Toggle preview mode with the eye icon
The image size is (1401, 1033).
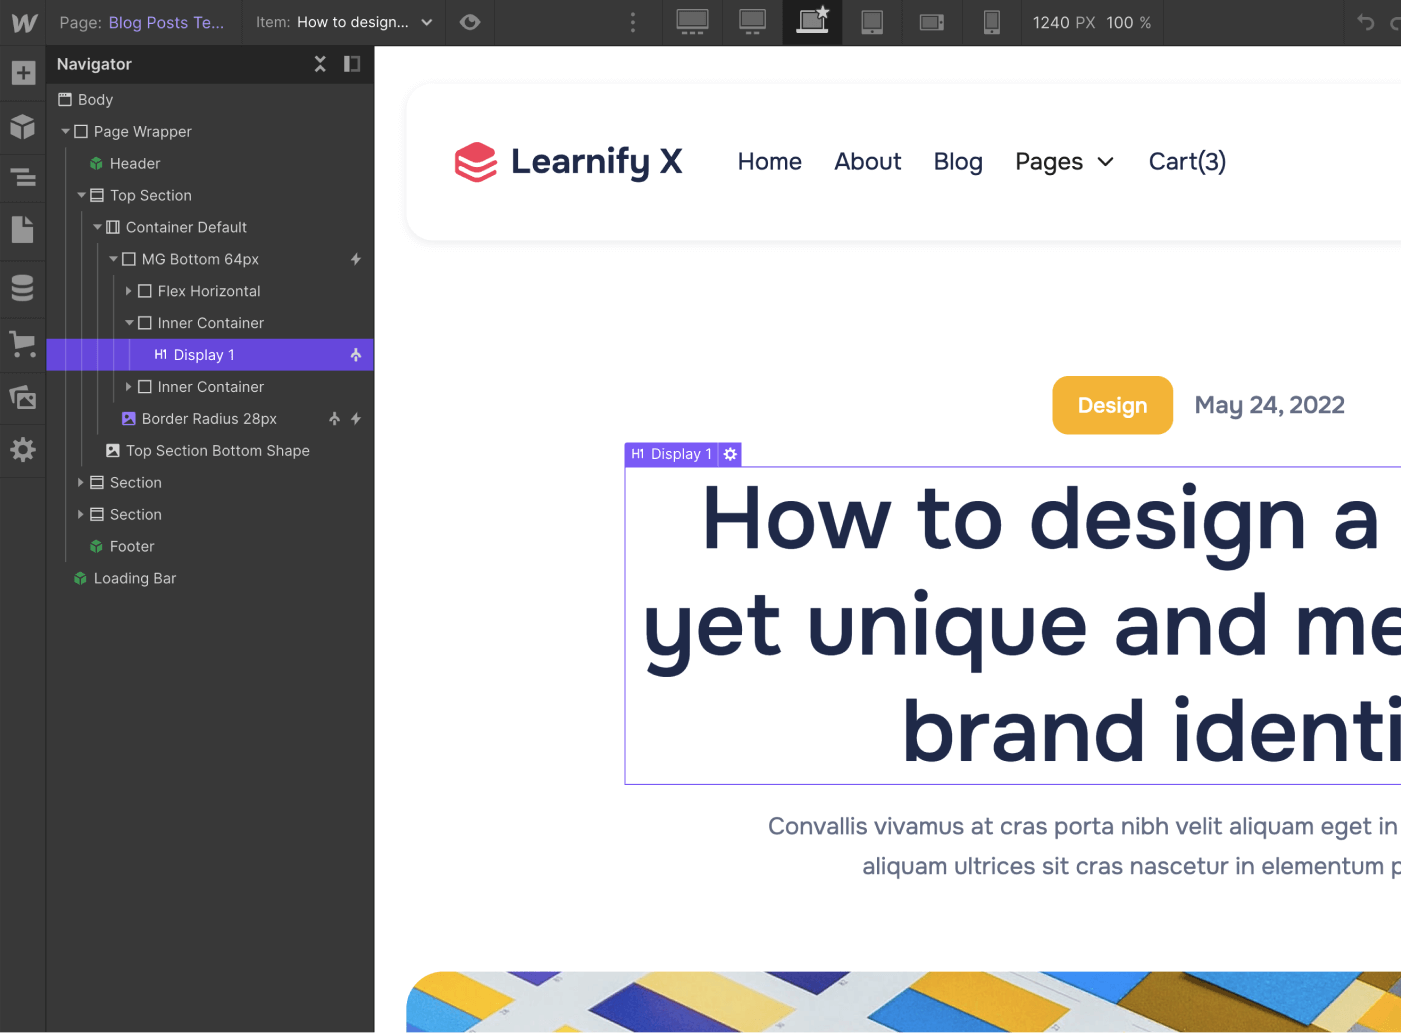[x=470, y=22]
